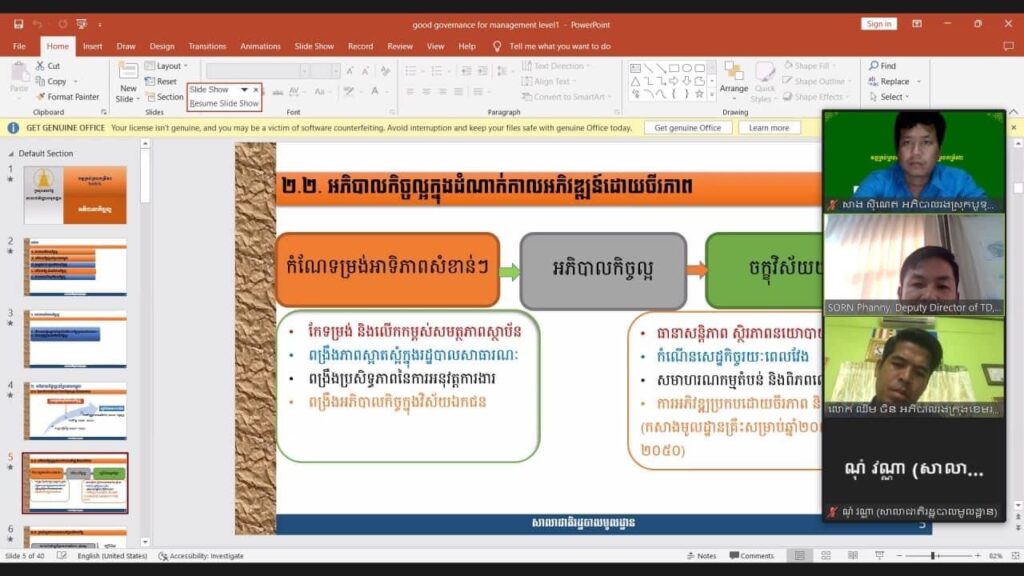Viewport: 1024px width, 576px height.
Task: Click the Save icon in the quick access toolbar
Action: (x=18, y=24)
